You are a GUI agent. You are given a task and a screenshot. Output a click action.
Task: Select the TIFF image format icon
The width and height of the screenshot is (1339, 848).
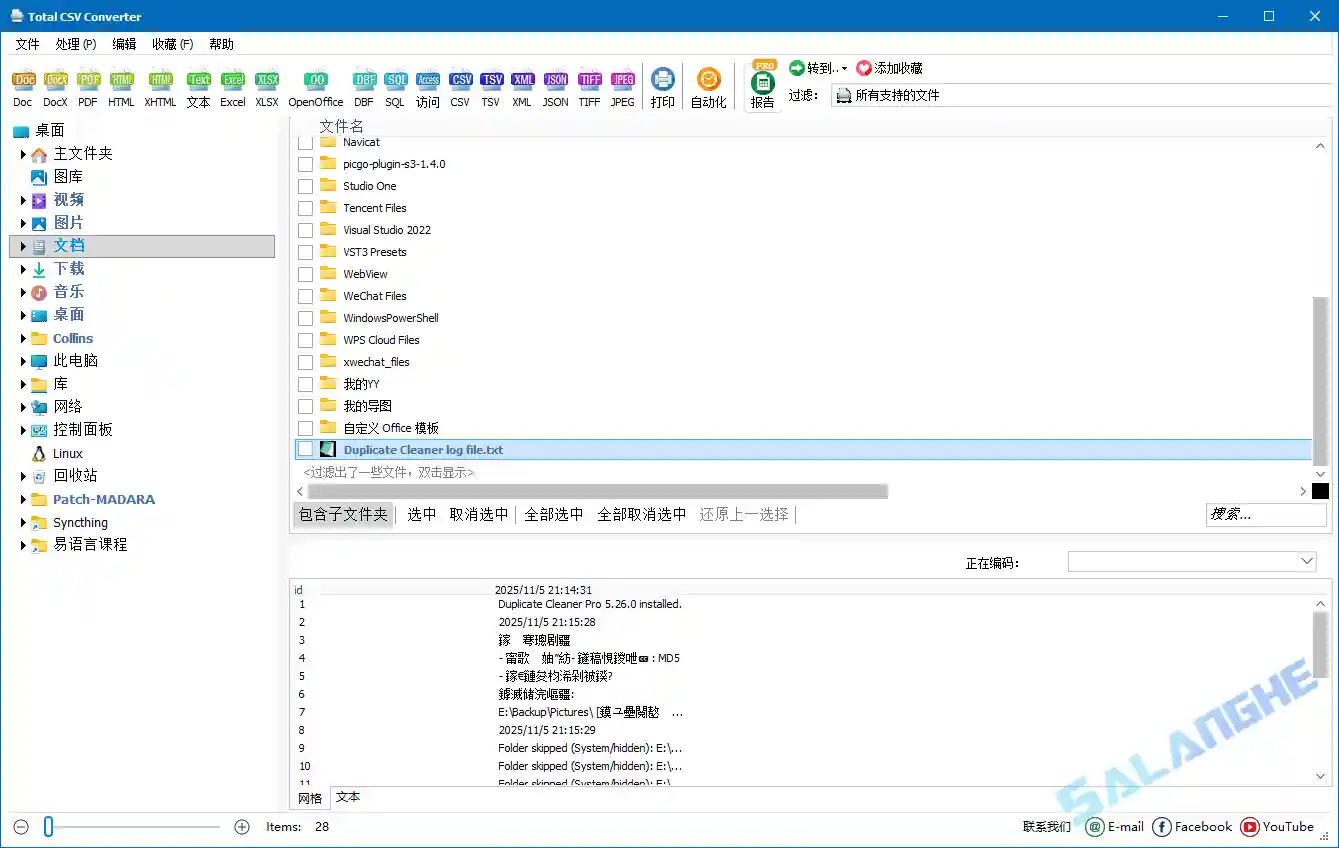(589, 80)
